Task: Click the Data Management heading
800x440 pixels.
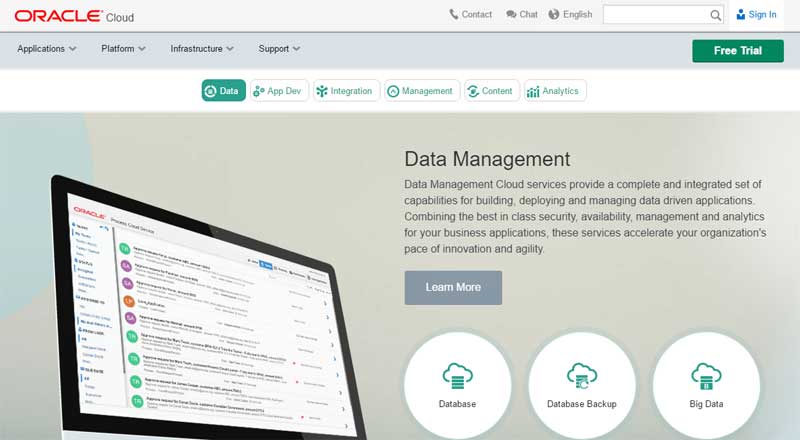Action: pyautogui.click(x=487, y=159)
